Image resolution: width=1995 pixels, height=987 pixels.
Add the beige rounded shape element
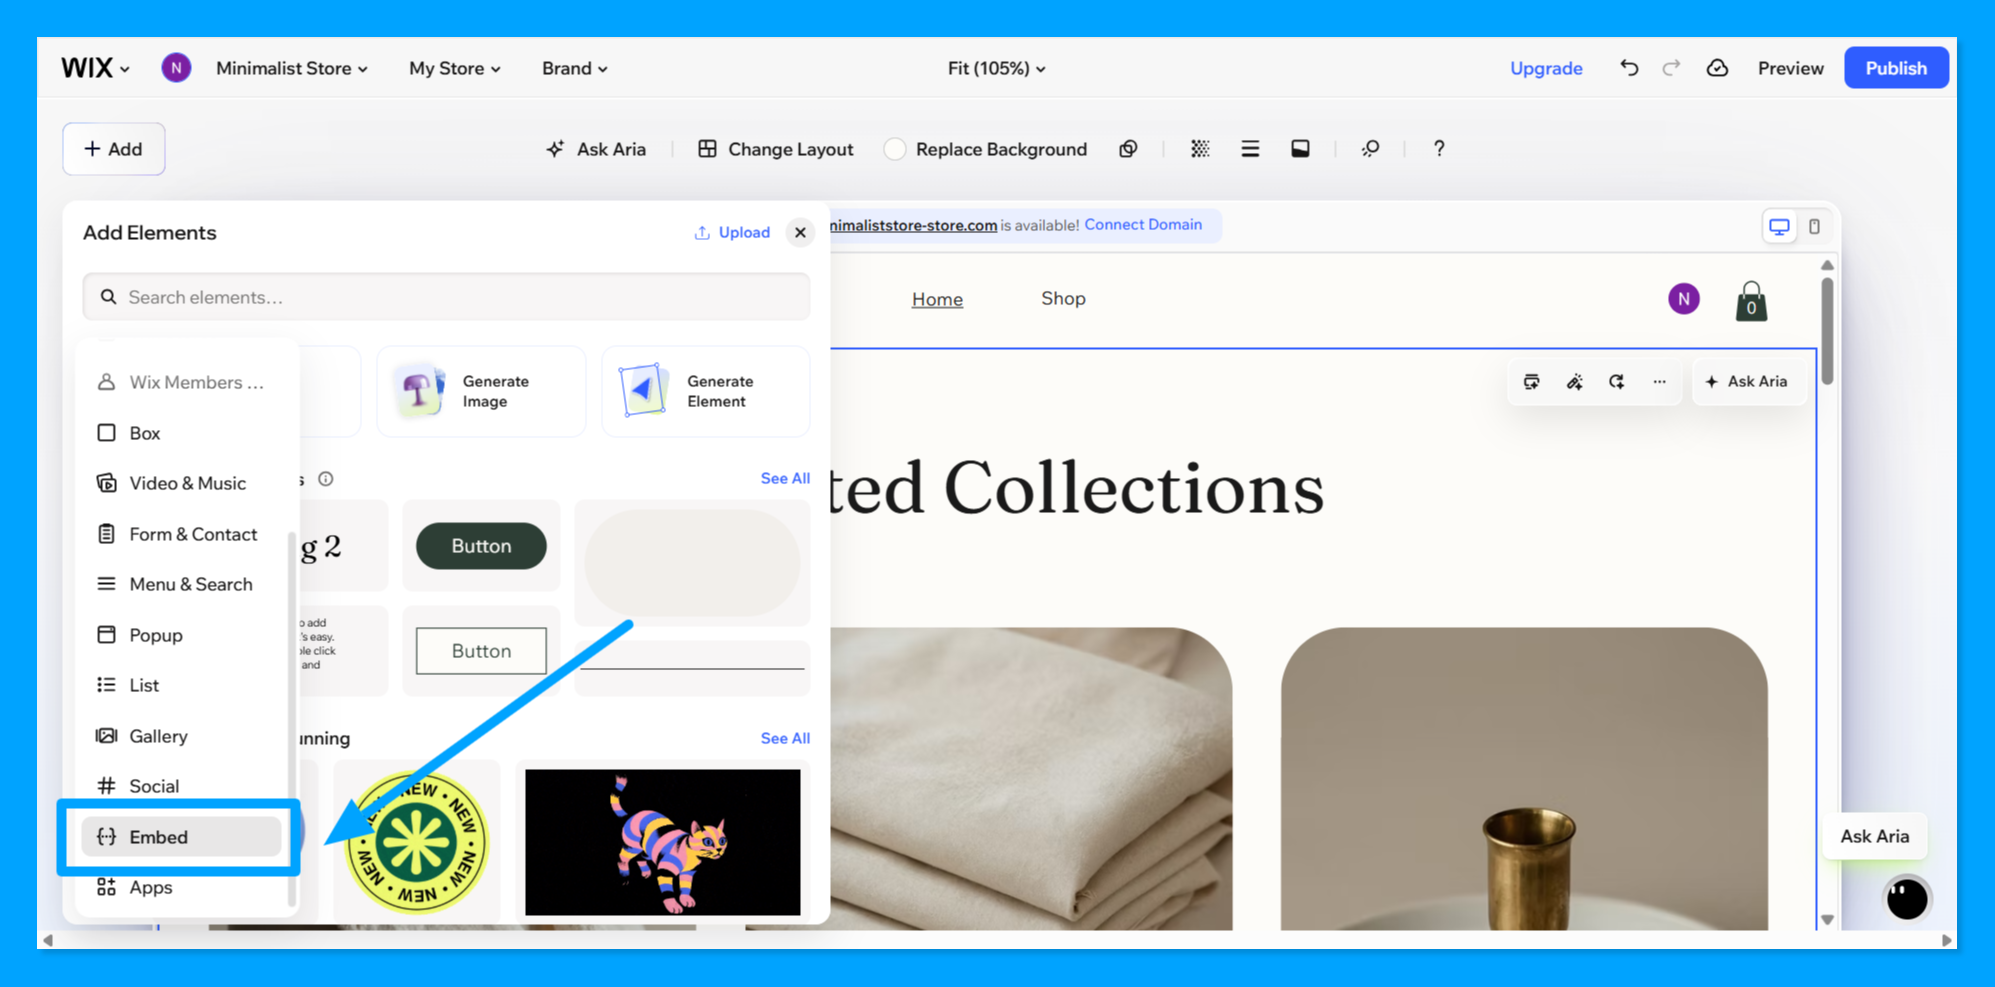(692, 563)
